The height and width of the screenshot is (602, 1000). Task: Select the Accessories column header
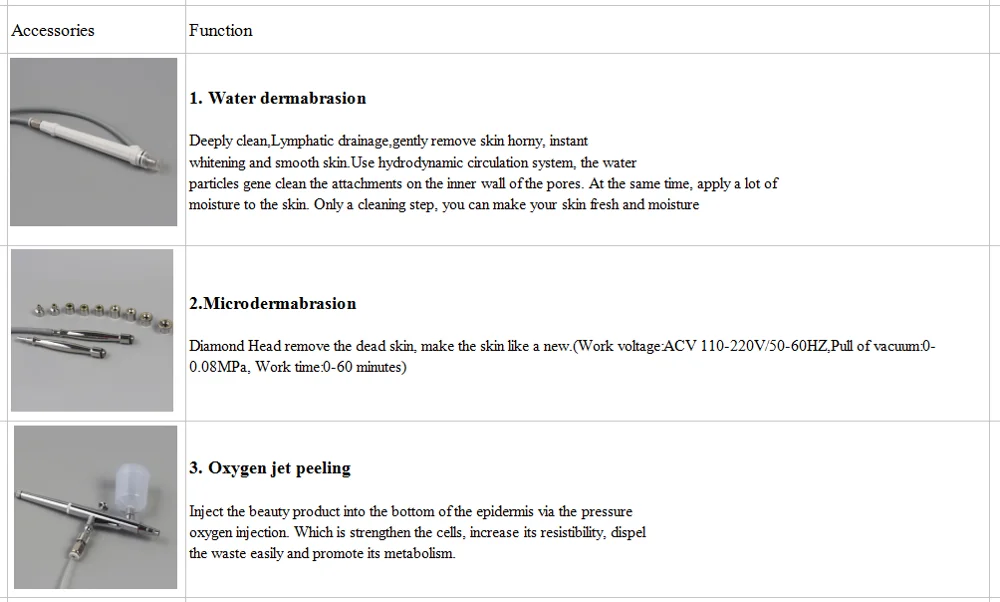[53, 30]
